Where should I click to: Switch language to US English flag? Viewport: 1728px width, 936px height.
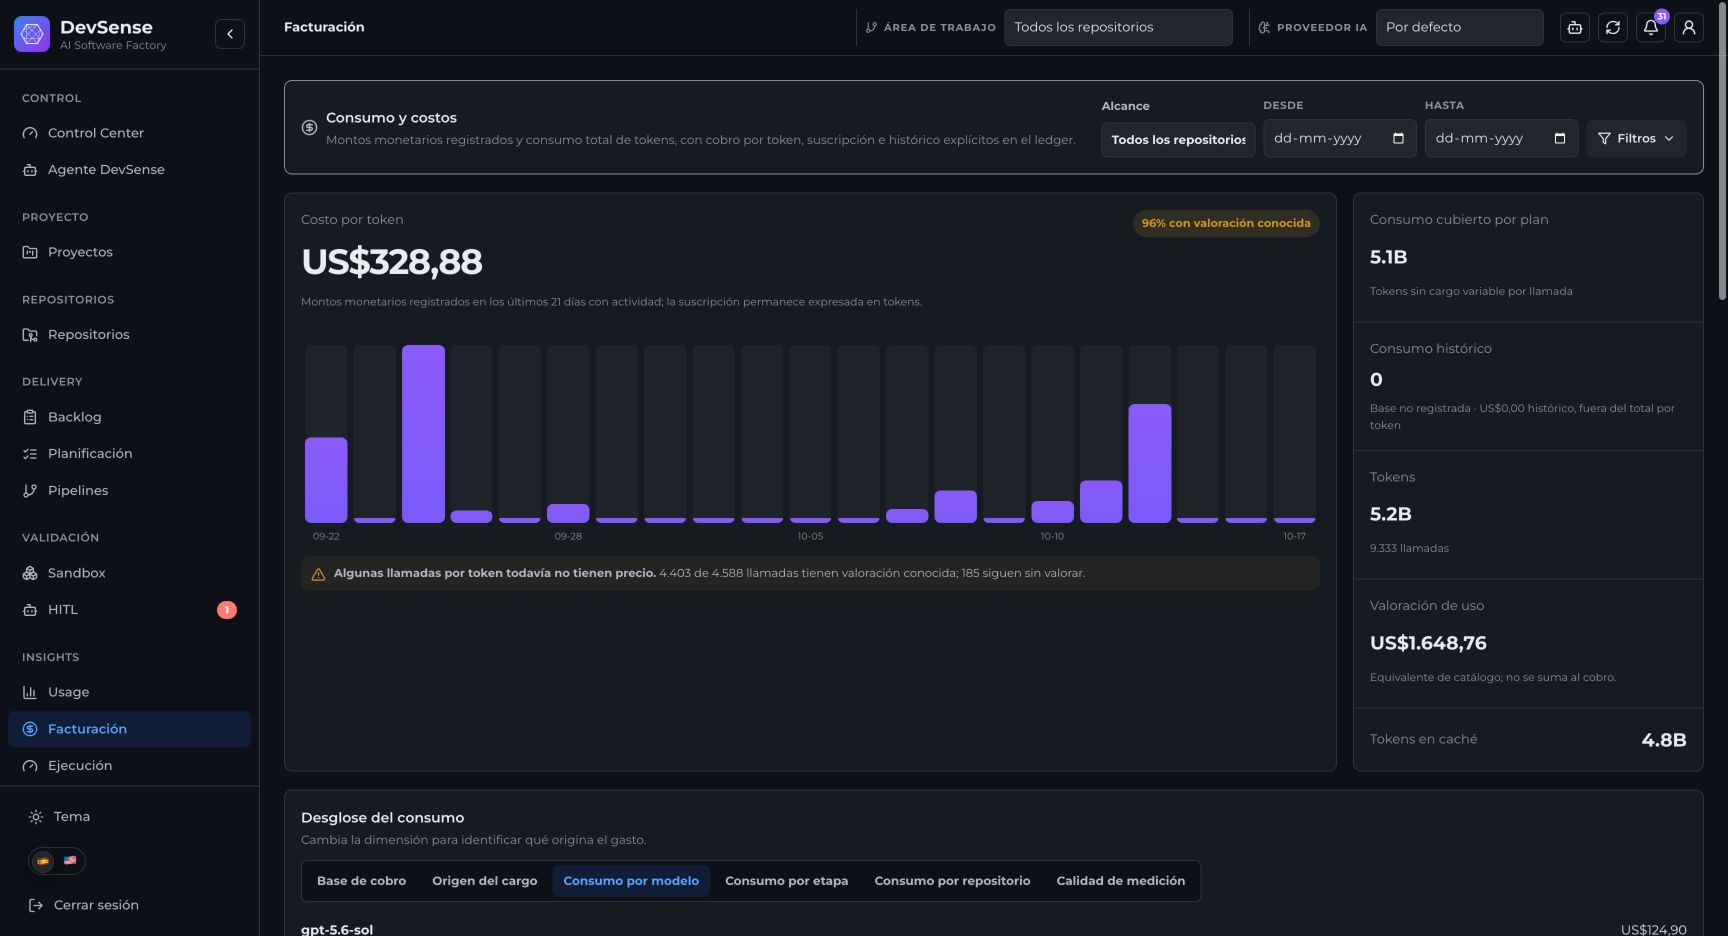click(x=70, y=861)
